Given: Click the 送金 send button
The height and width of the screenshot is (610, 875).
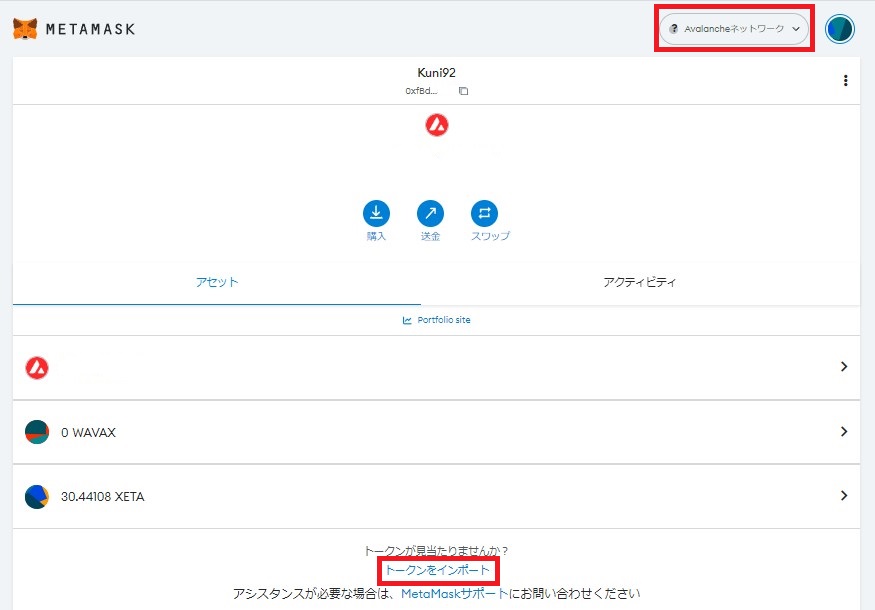Looking at the screenshot, I should click(x=430, y=221).
